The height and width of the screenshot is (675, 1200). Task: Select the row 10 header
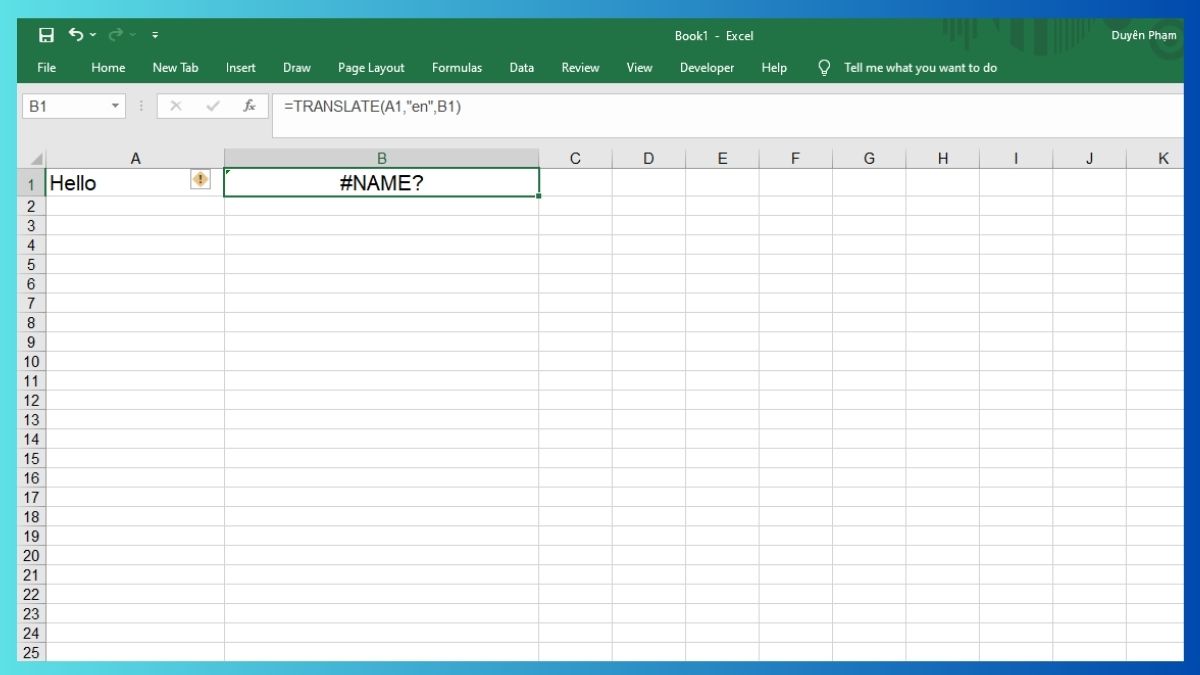[31, 362]
